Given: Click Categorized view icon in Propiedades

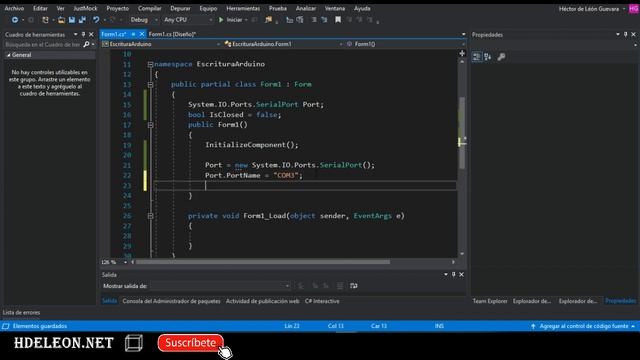Looking at the screenshot, I should pos(477,57).
